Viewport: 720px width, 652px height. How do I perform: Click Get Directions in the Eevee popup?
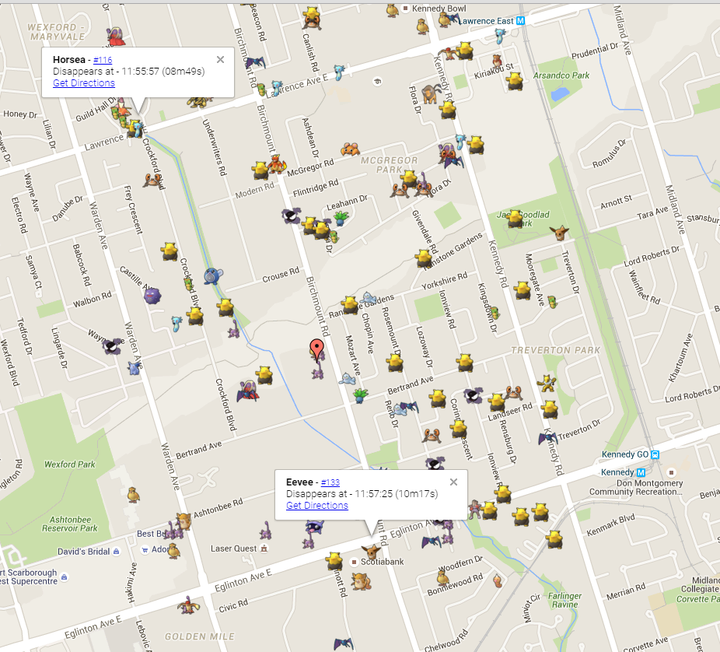pyautogui.click(x=317, y=506)
